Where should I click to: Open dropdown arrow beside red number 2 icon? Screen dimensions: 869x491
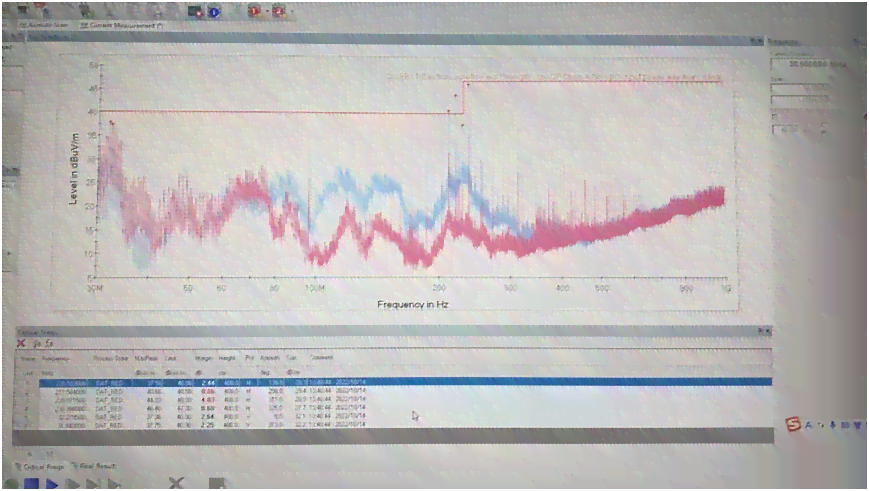(x=291, y=12)
